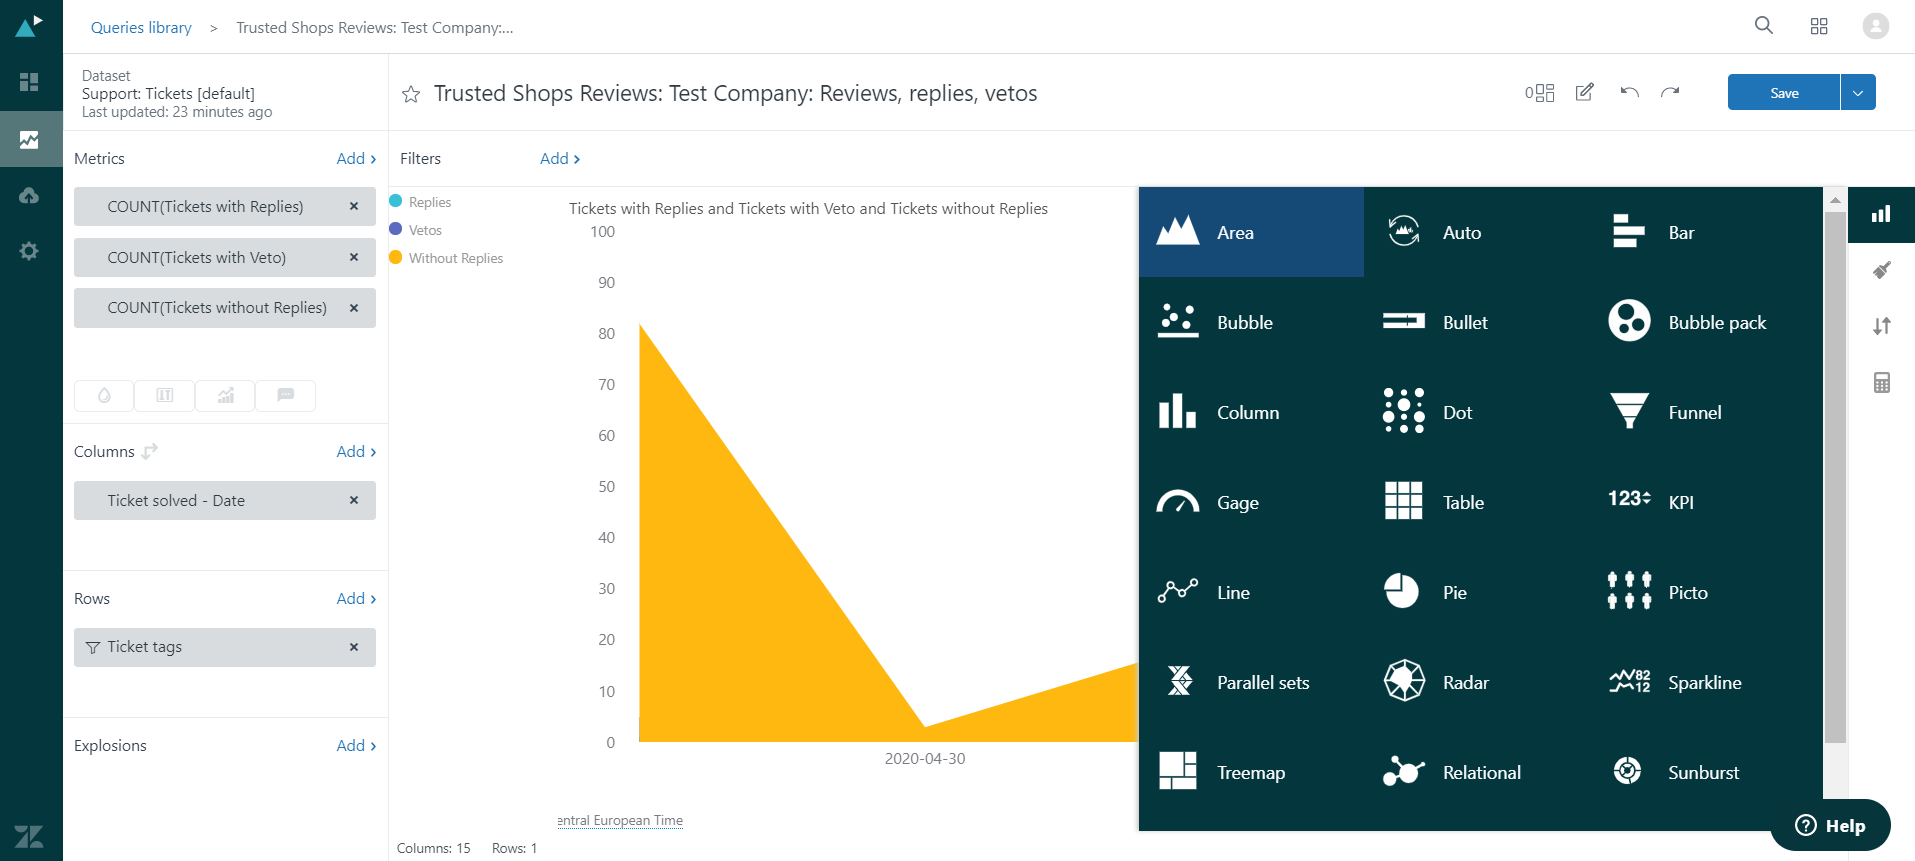Select the Pie chart type

point(1476,592)
